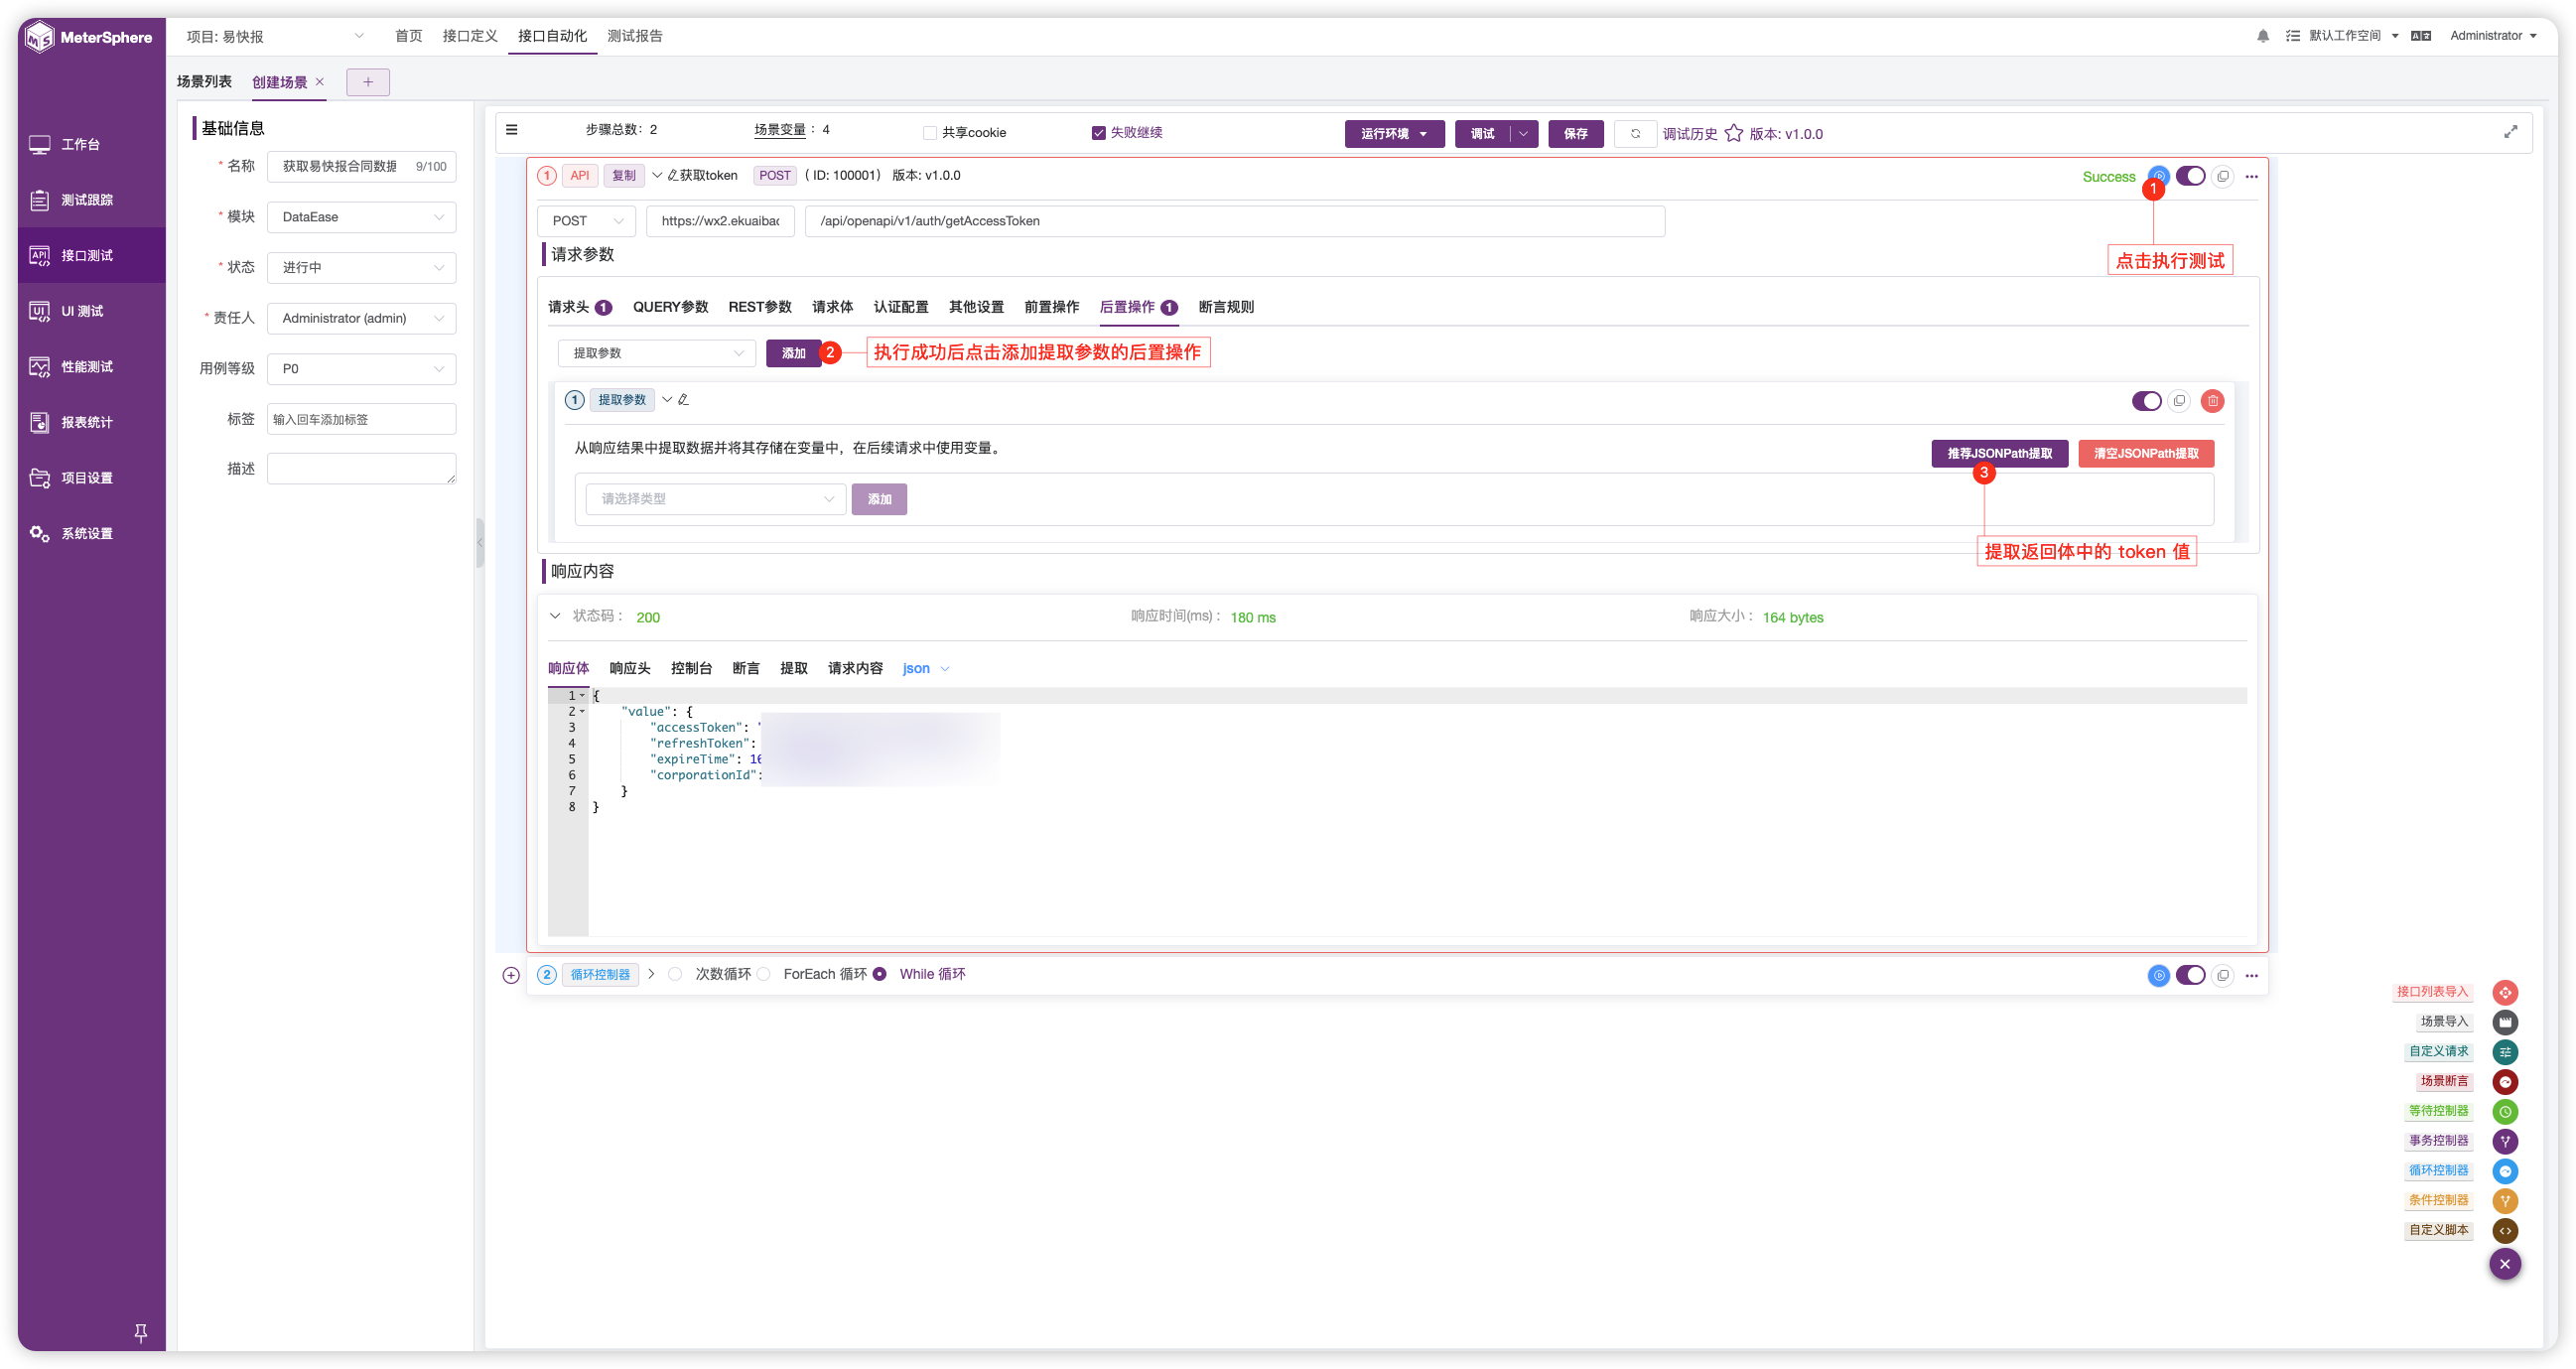Screen dimensions: 2576x1369
Task: Open the 响应头 response tab
Action: click(x=630, y=668)
